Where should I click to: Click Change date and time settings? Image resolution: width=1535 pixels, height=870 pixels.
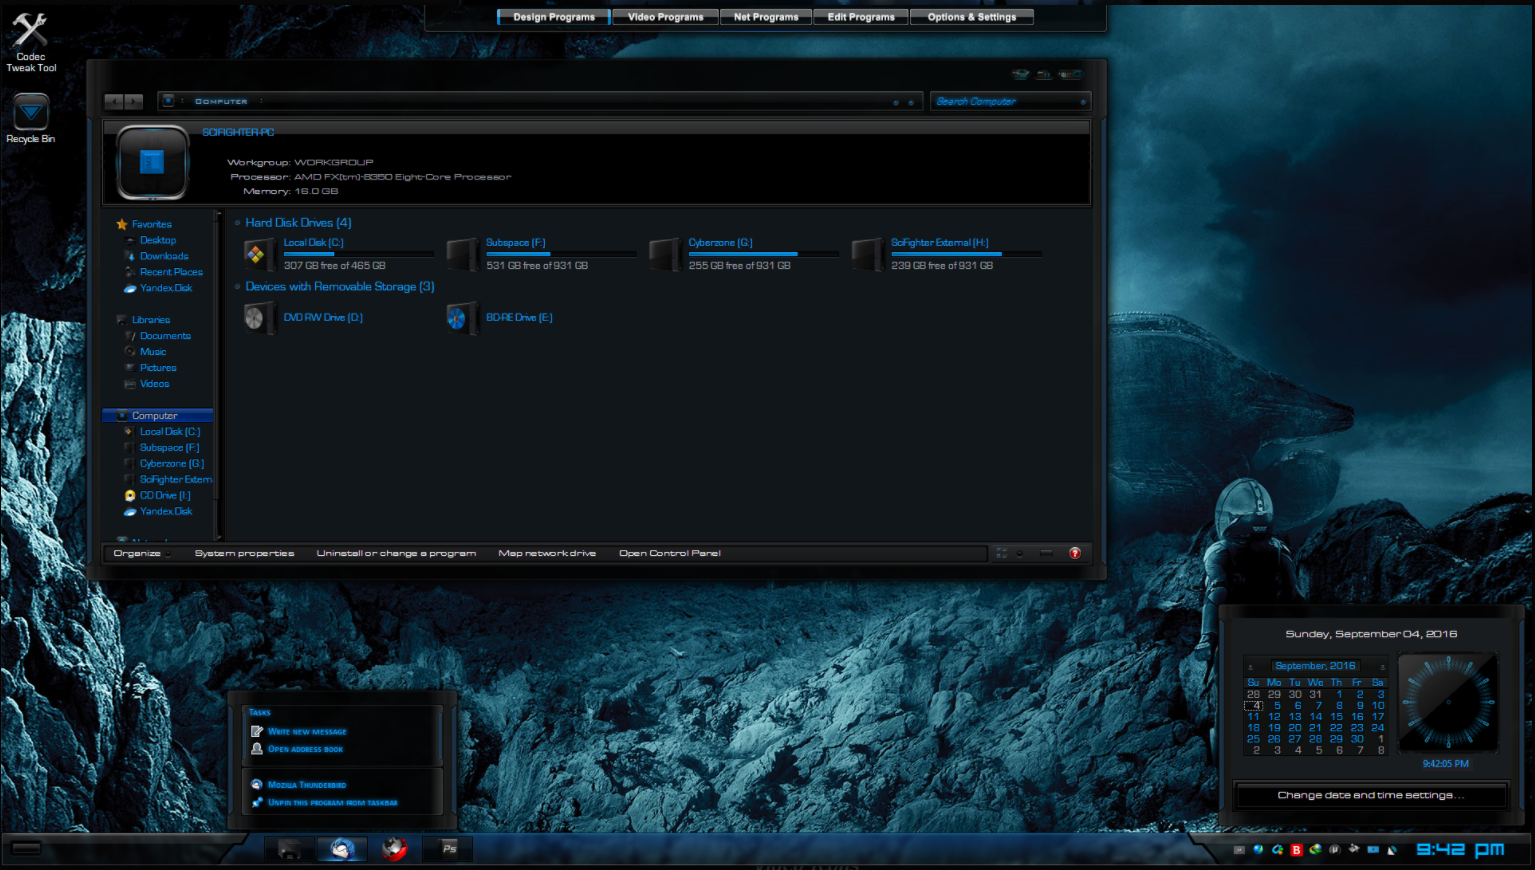tap(1370, 795)
